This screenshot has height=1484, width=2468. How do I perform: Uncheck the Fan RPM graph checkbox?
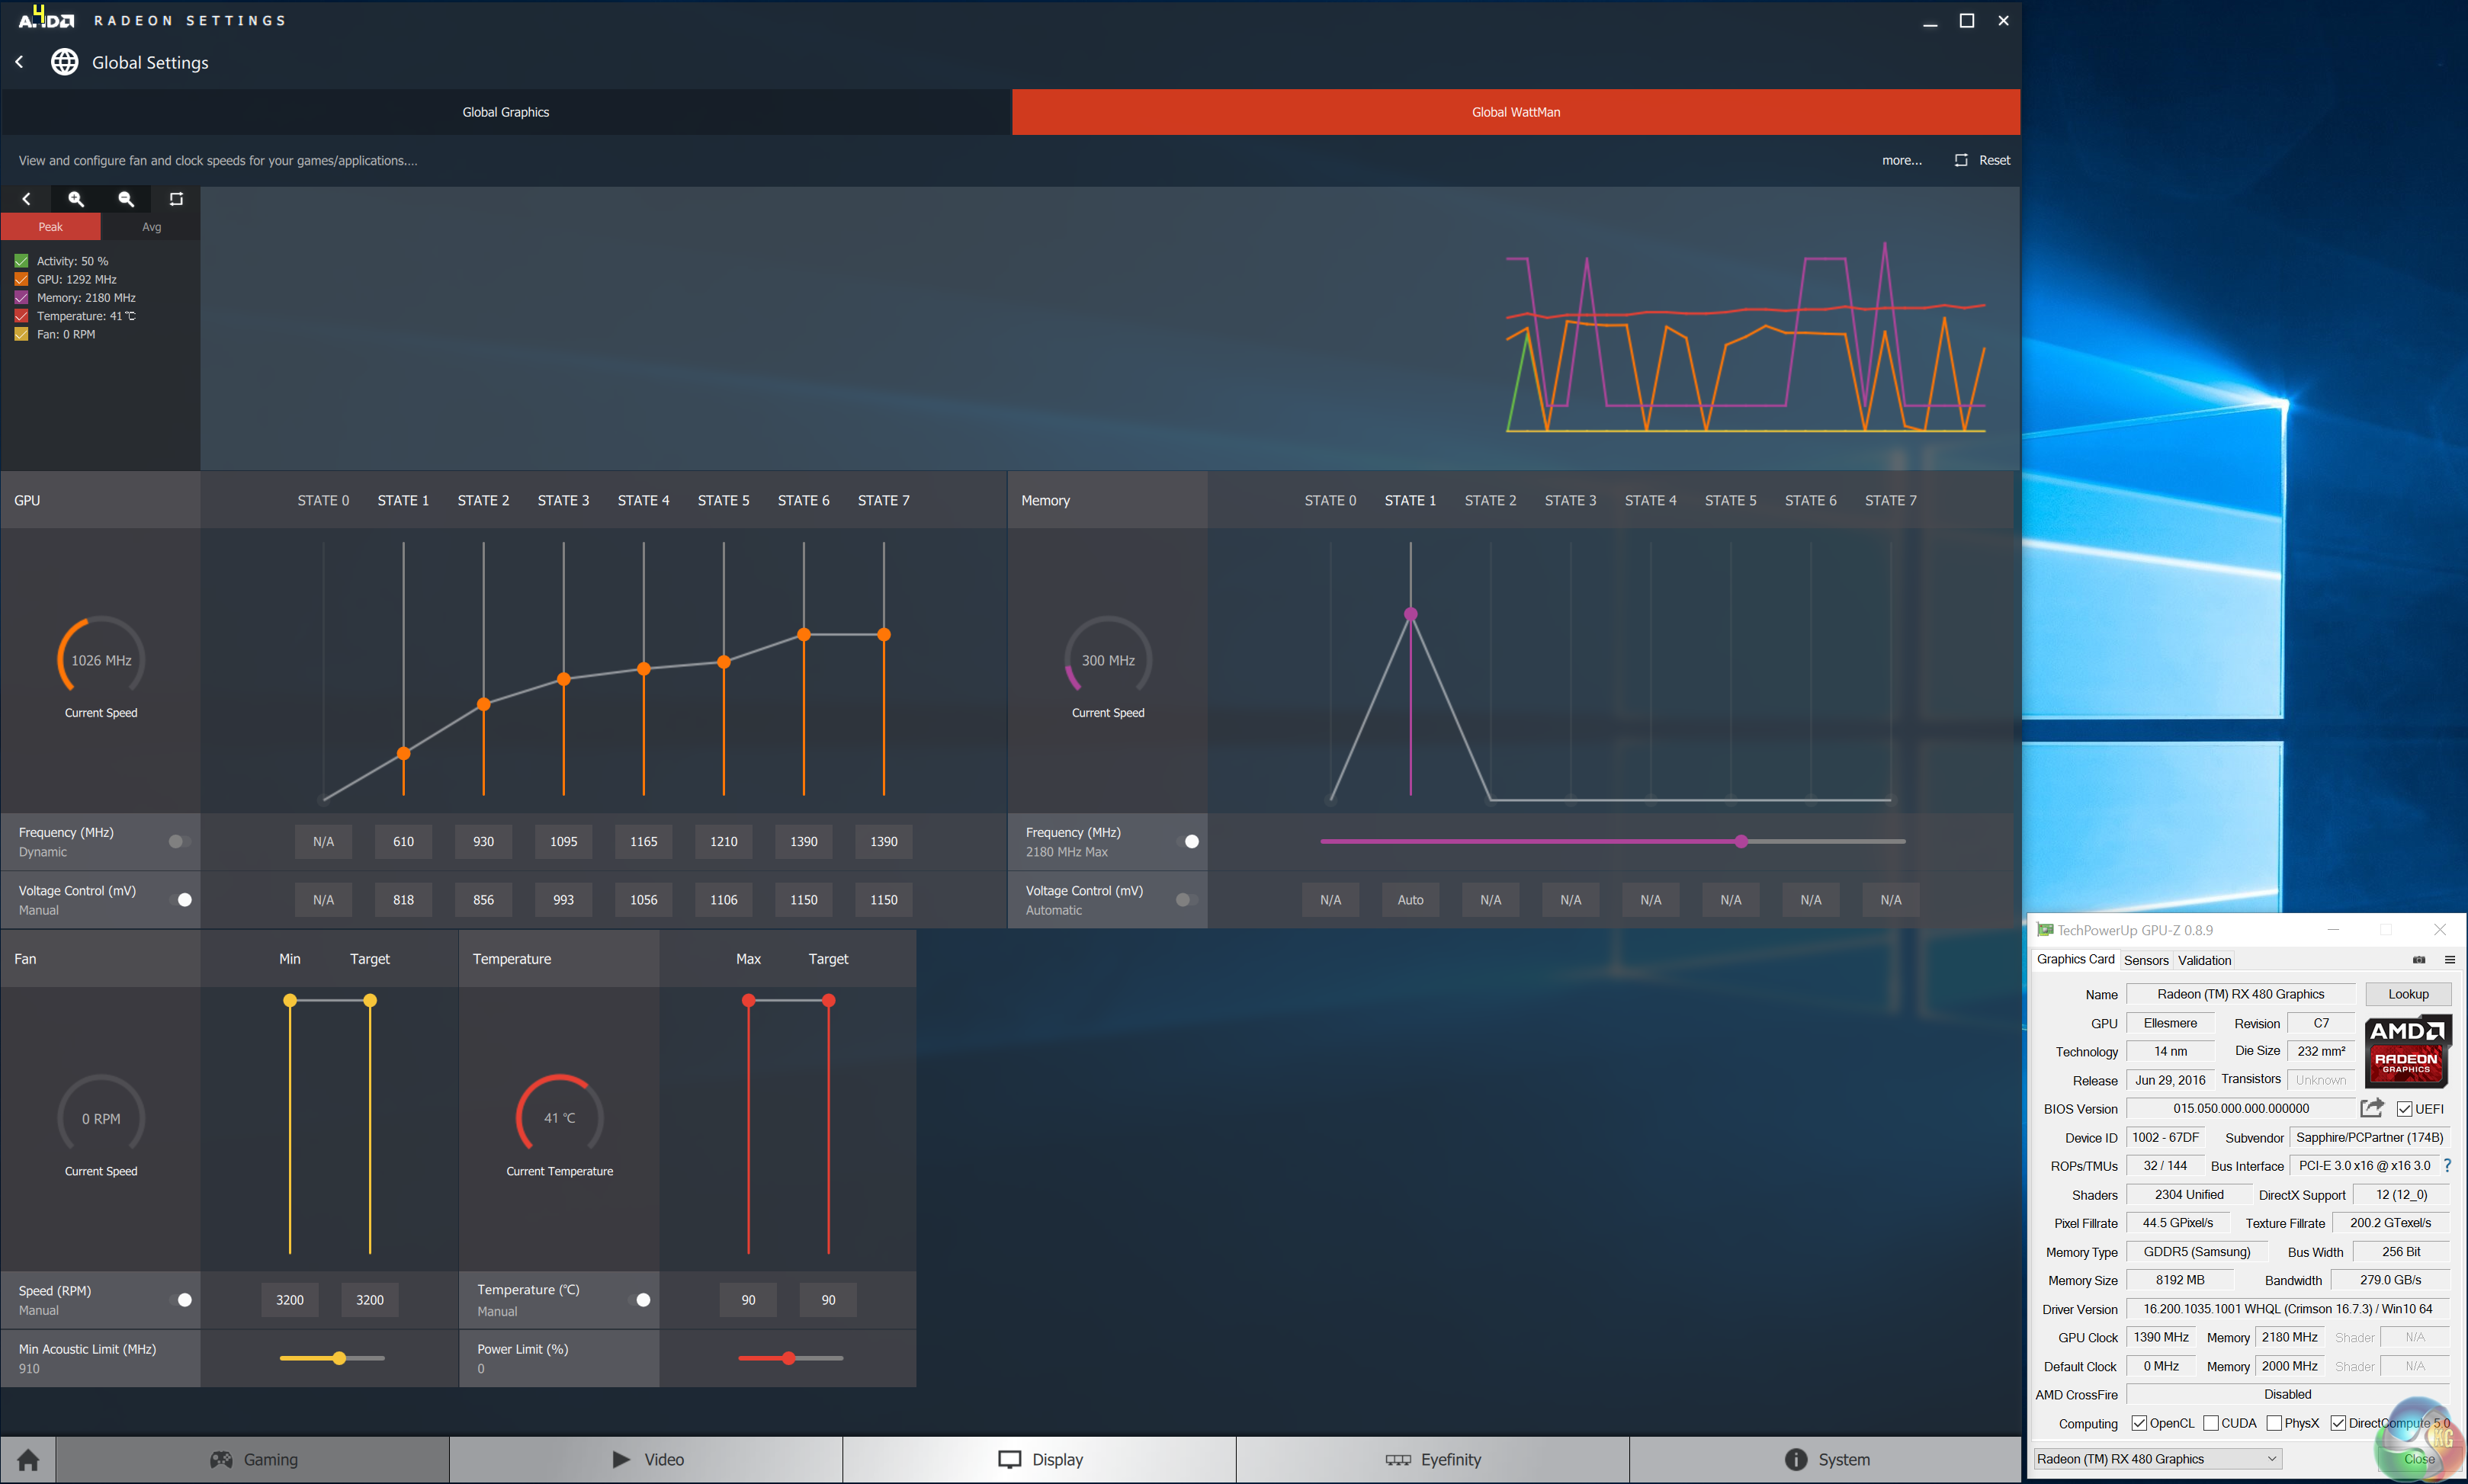[x=21, y=334]
